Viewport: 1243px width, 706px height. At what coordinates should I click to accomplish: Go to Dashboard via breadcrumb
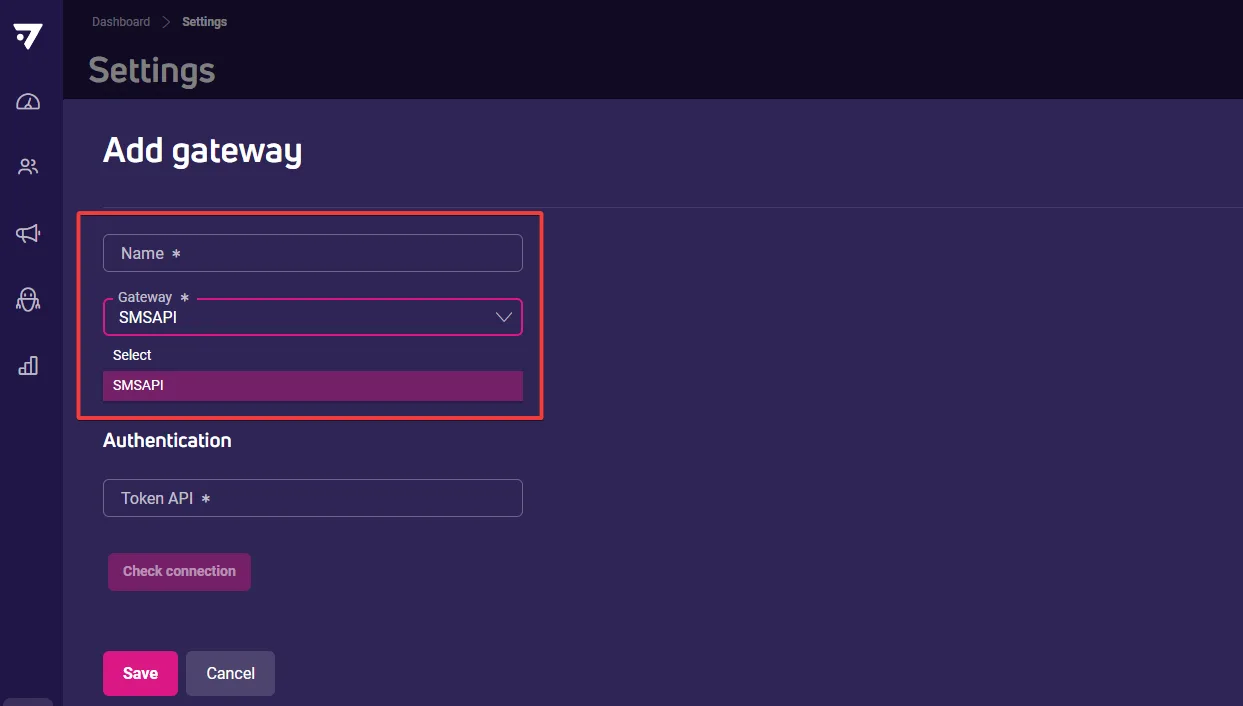click(x=121, y=22)
